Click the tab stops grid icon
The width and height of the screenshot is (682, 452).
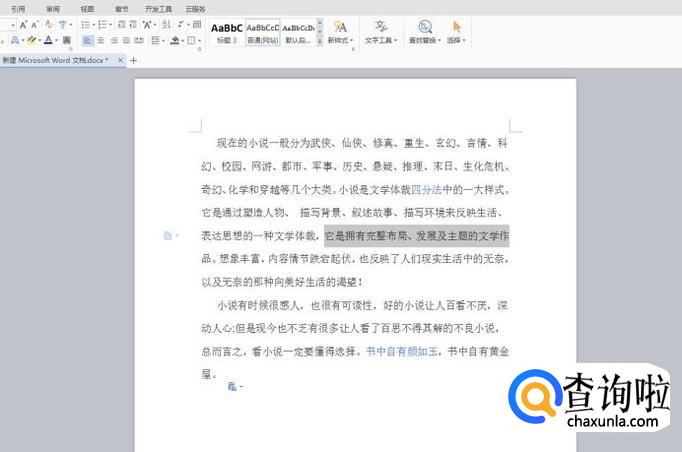coord(197,25)
